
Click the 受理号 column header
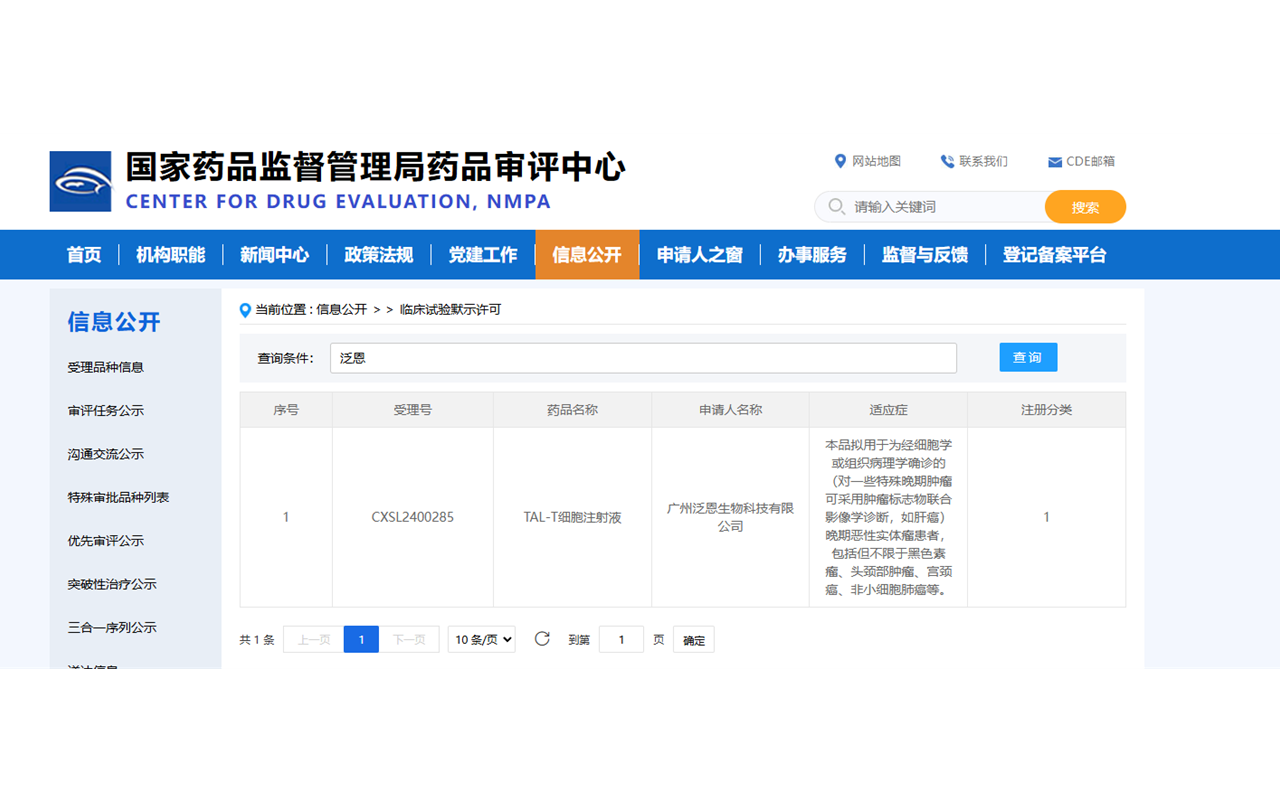click(x=413, y=410)
